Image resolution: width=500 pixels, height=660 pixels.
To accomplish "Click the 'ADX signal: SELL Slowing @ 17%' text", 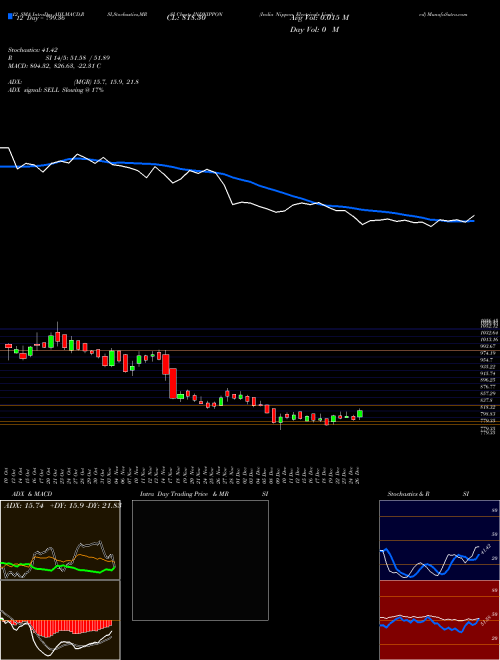I will pos(56,90).
